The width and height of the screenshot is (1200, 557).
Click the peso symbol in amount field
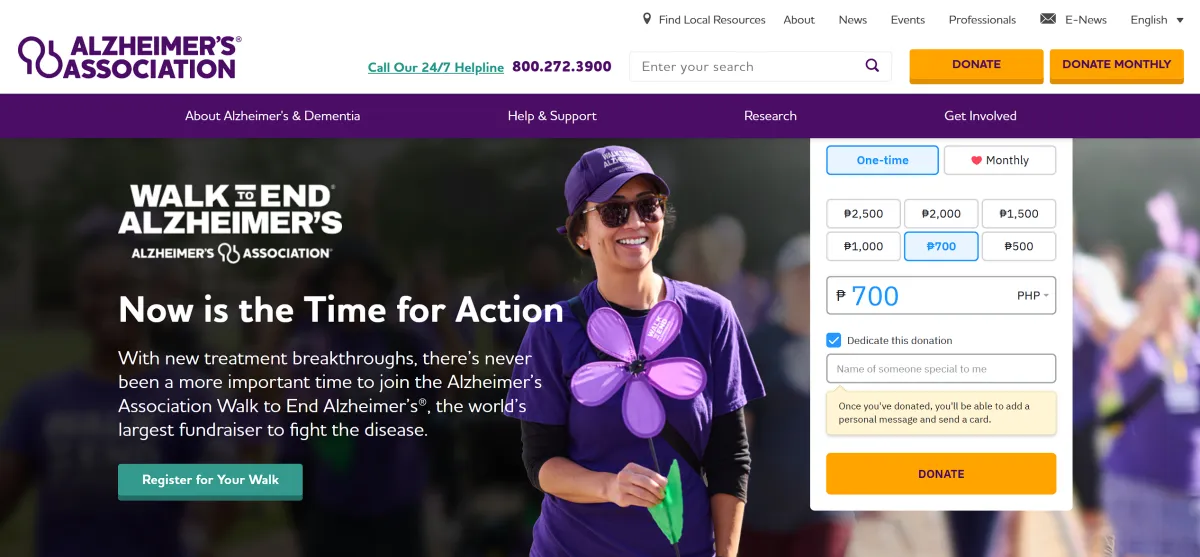841,296
